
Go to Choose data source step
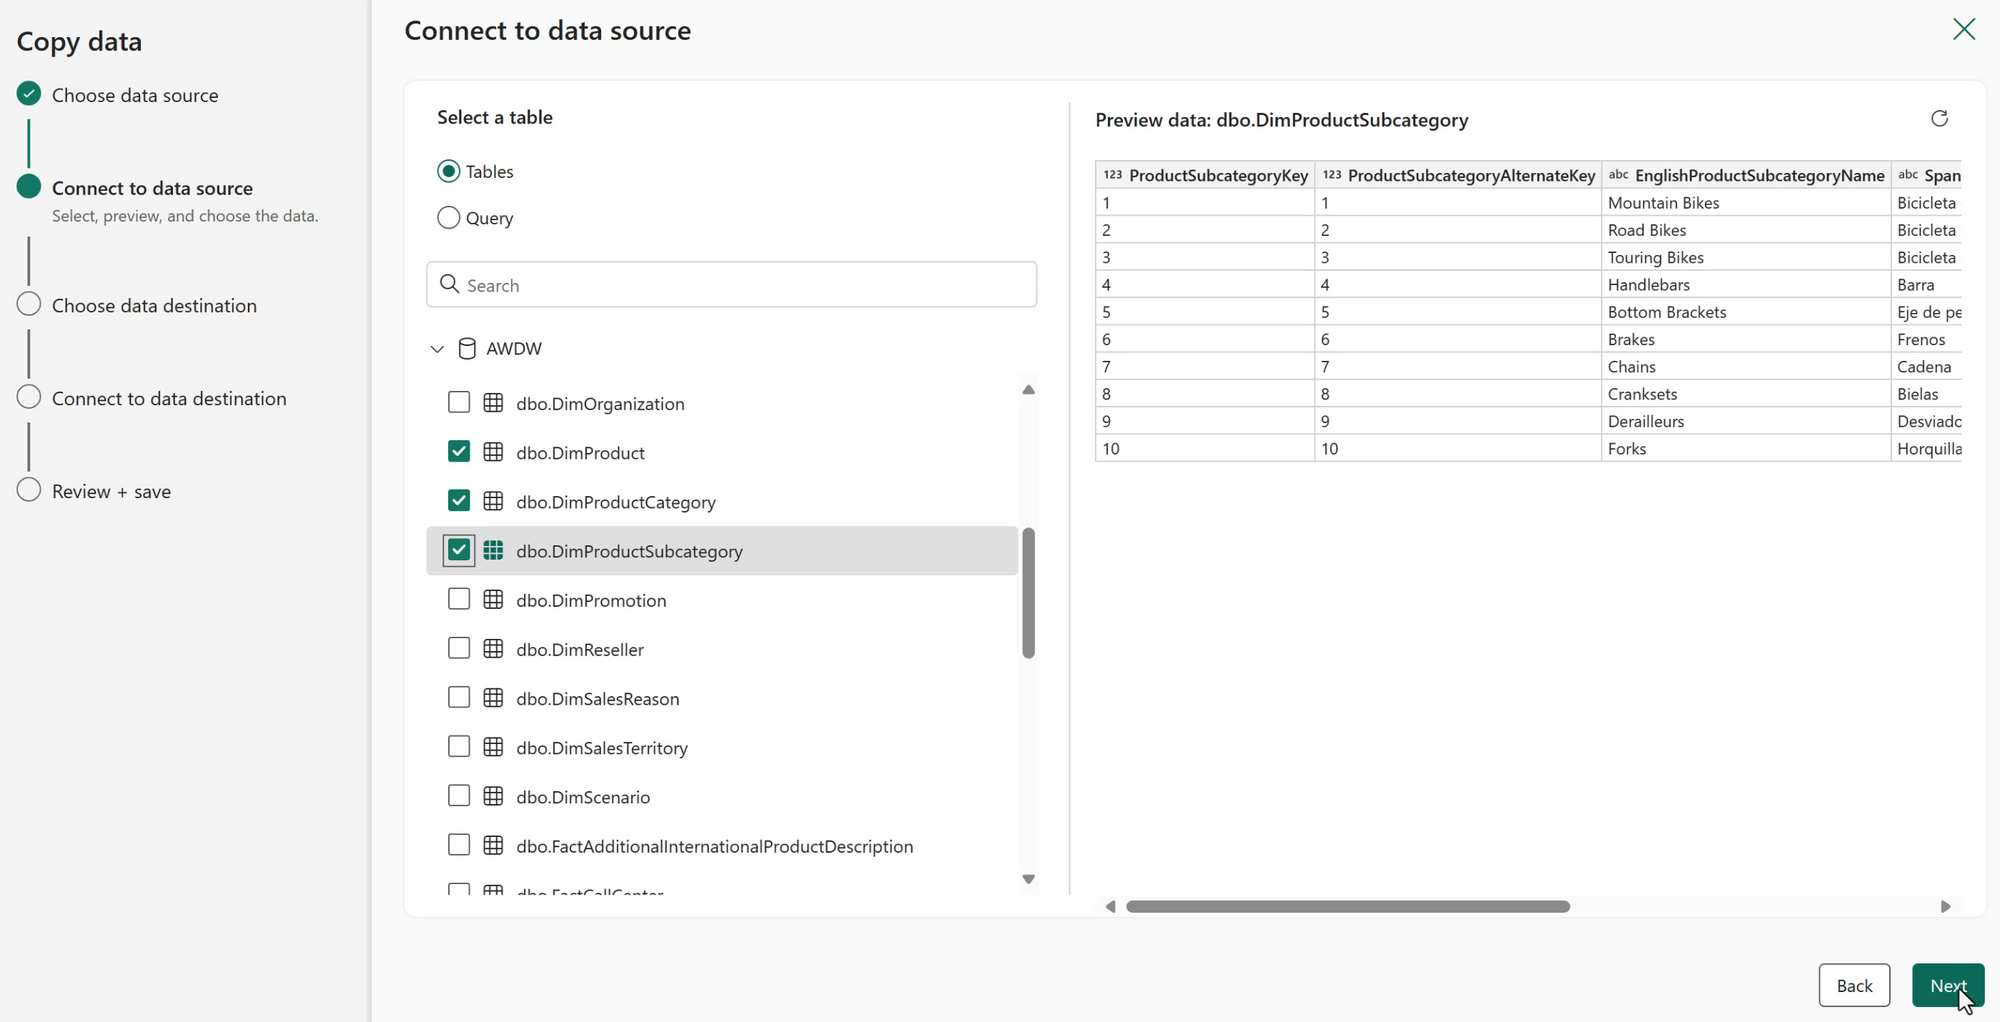(x=134, y=95)
